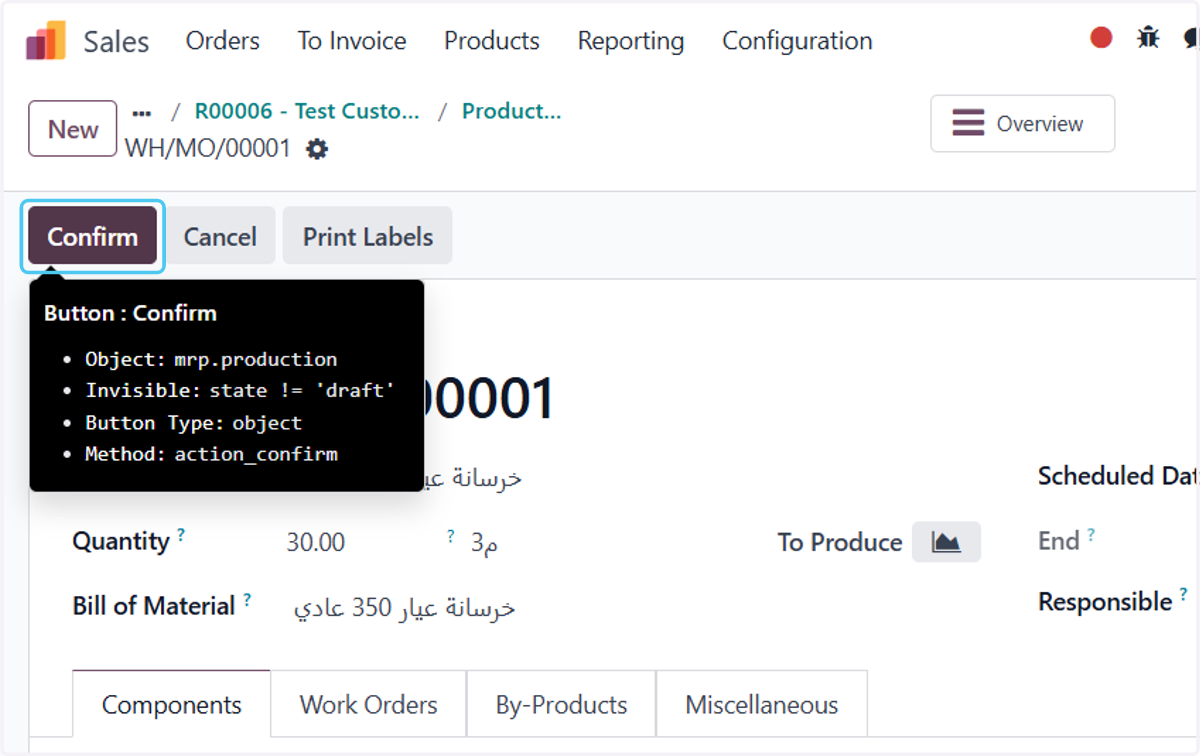Switch to the Work Orders tab
1200x756 pixels.
(x=369, y=705)
